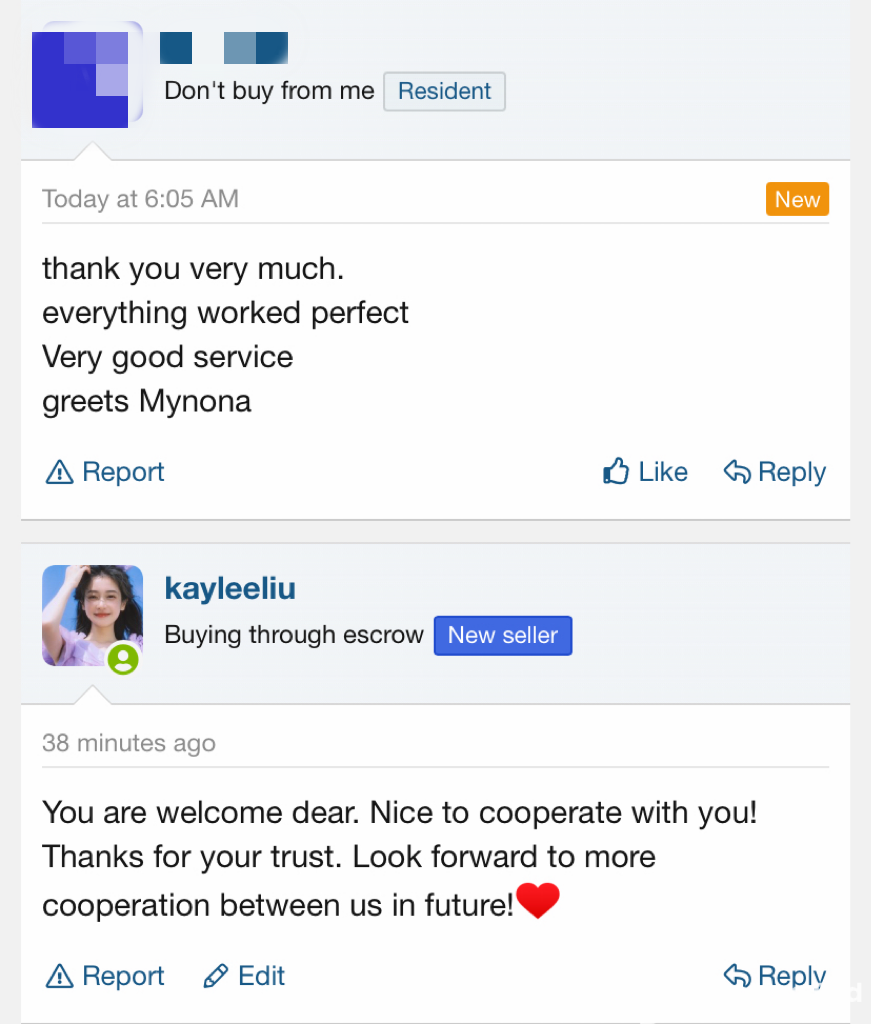871x1024 pixels.
Task: Select the Resident badge
Action: tap(444, 91)
